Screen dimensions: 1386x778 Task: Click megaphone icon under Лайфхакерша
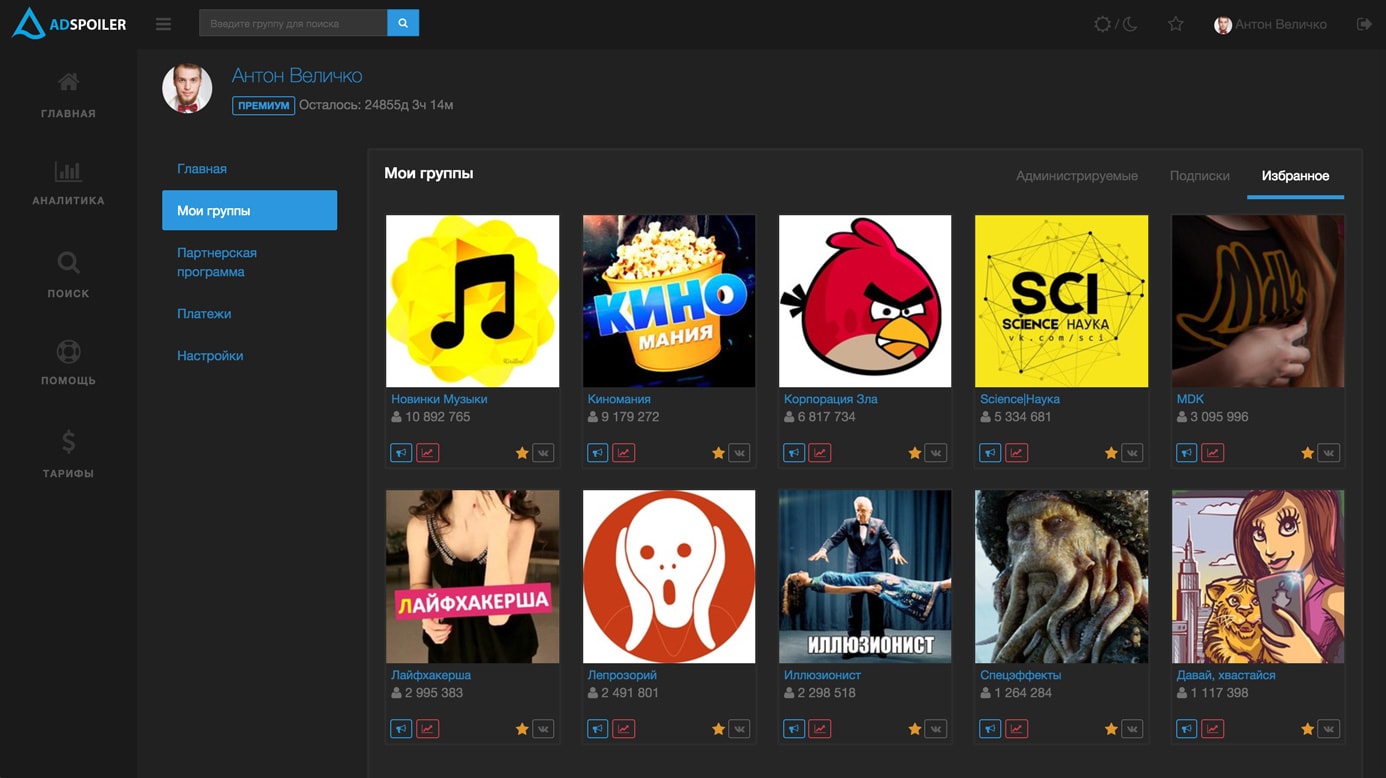tap(401, 729)
